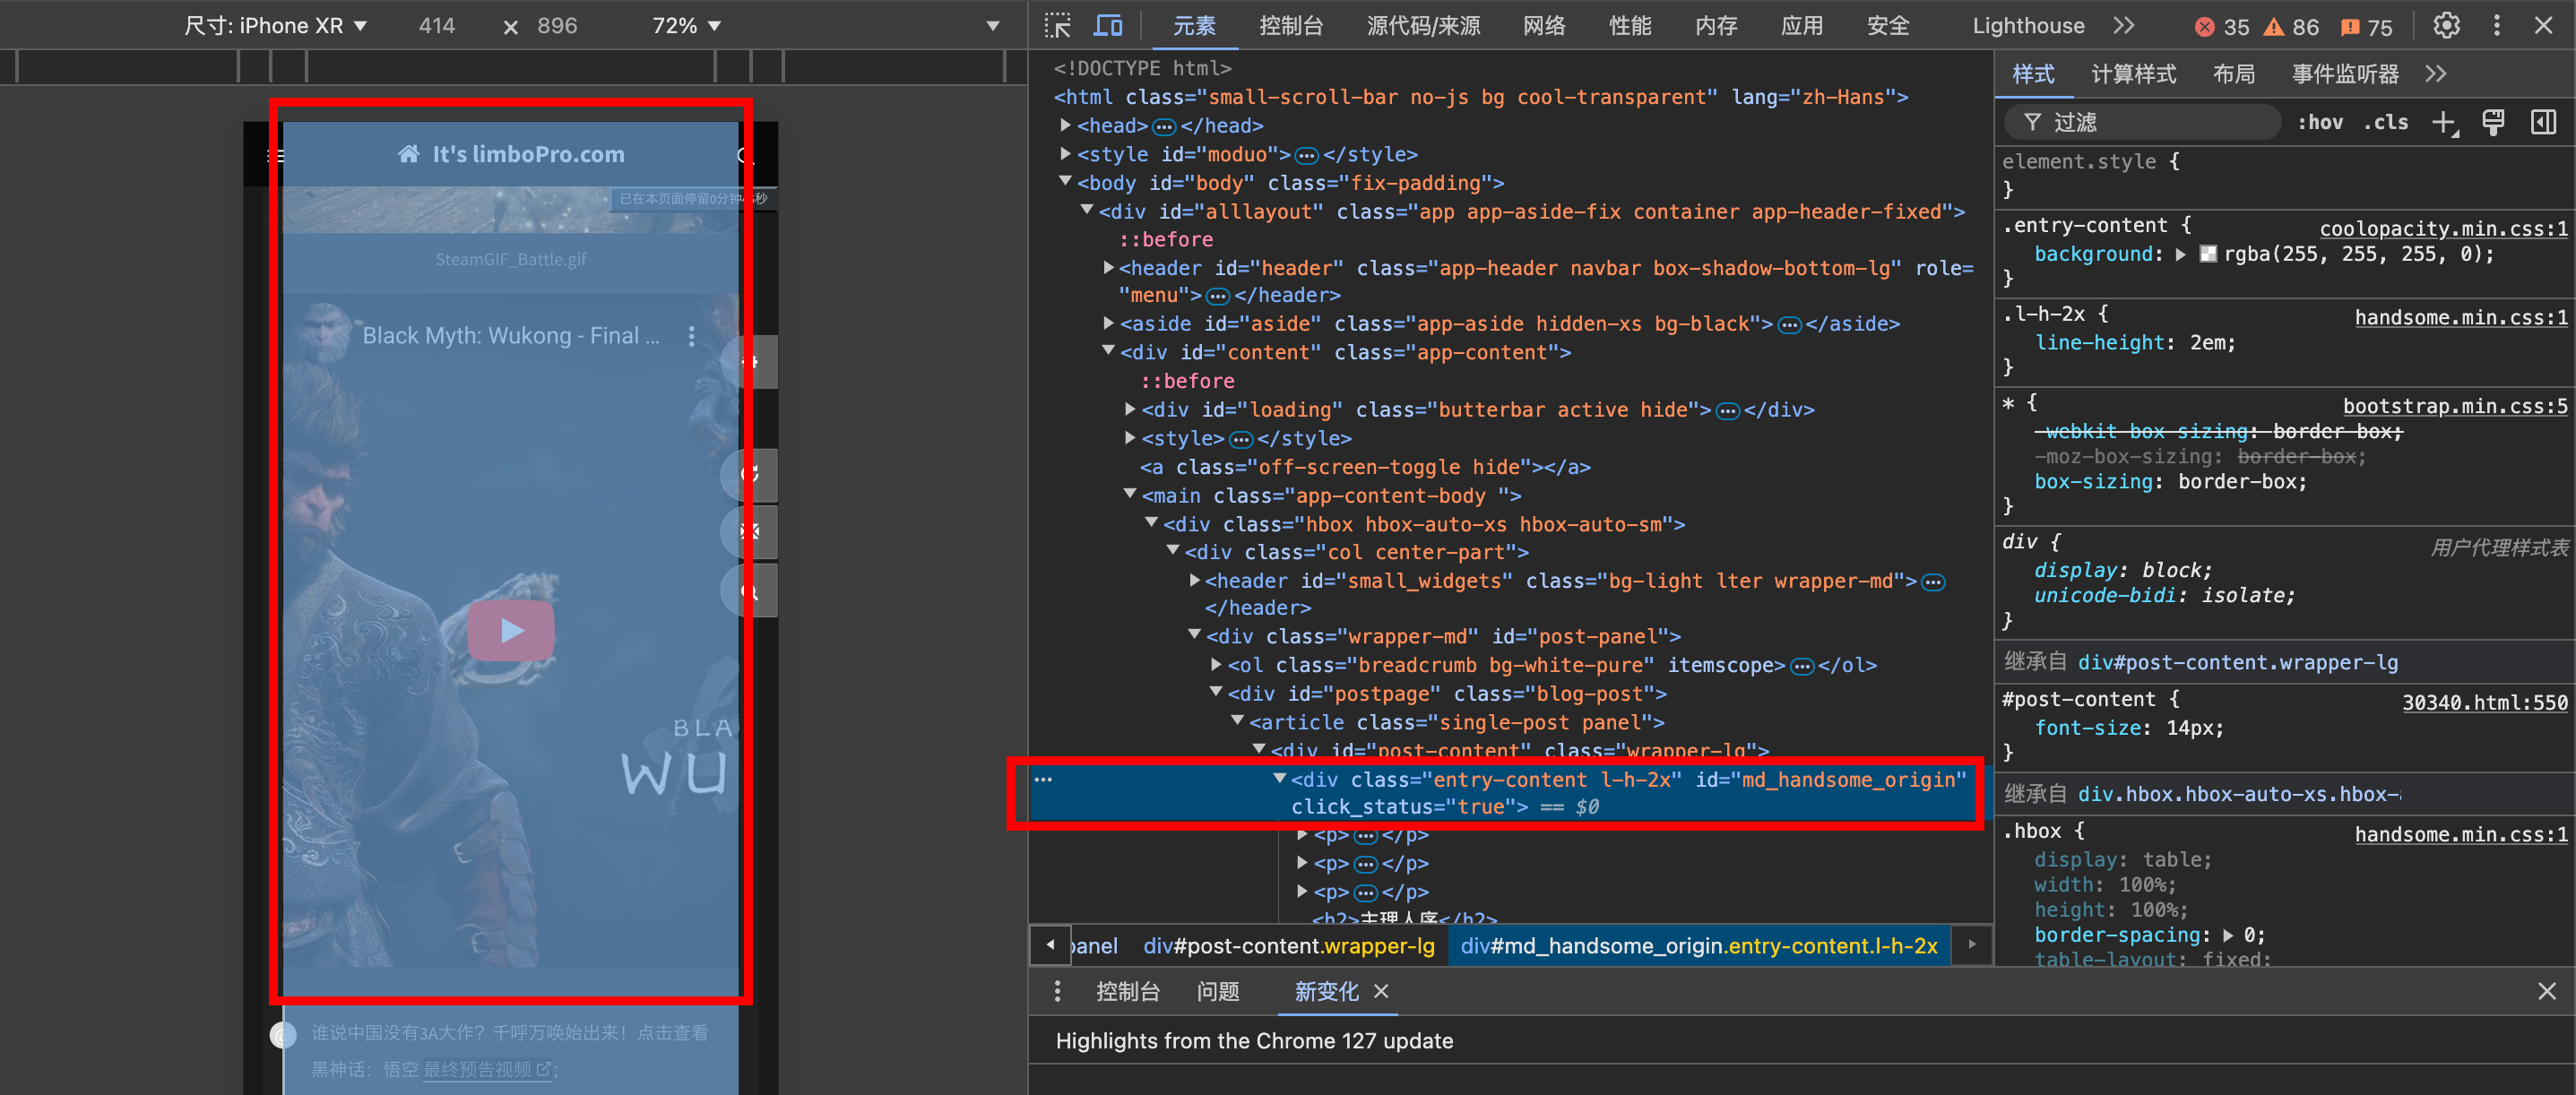Open the drawer three-dot menu
The image size is (2576, 1095).
pos(1057,991)
